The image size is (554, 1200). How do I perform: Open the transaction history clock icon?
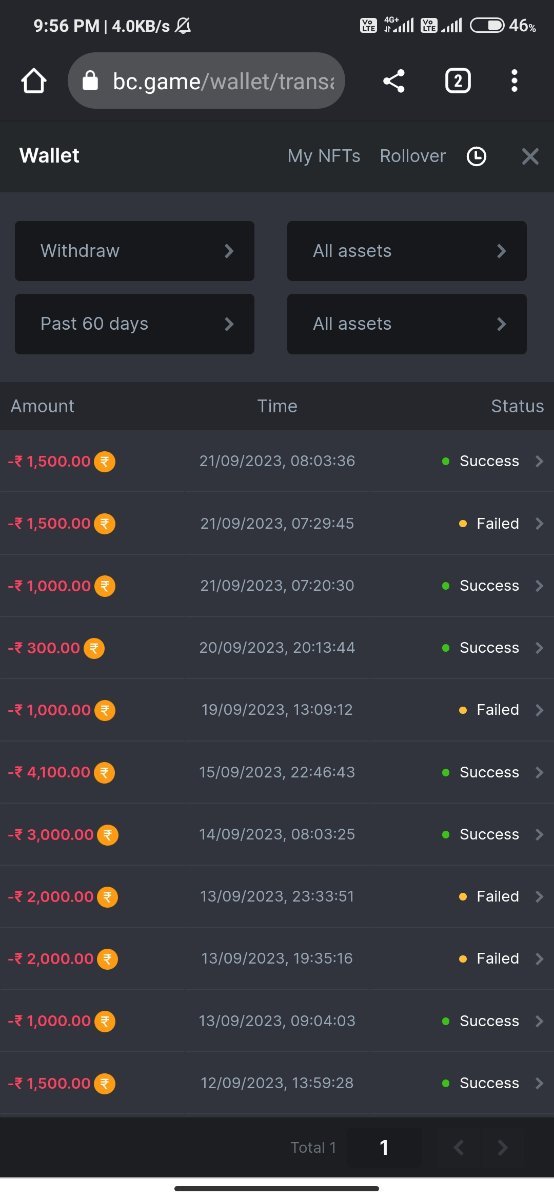(x=477, y=156)
